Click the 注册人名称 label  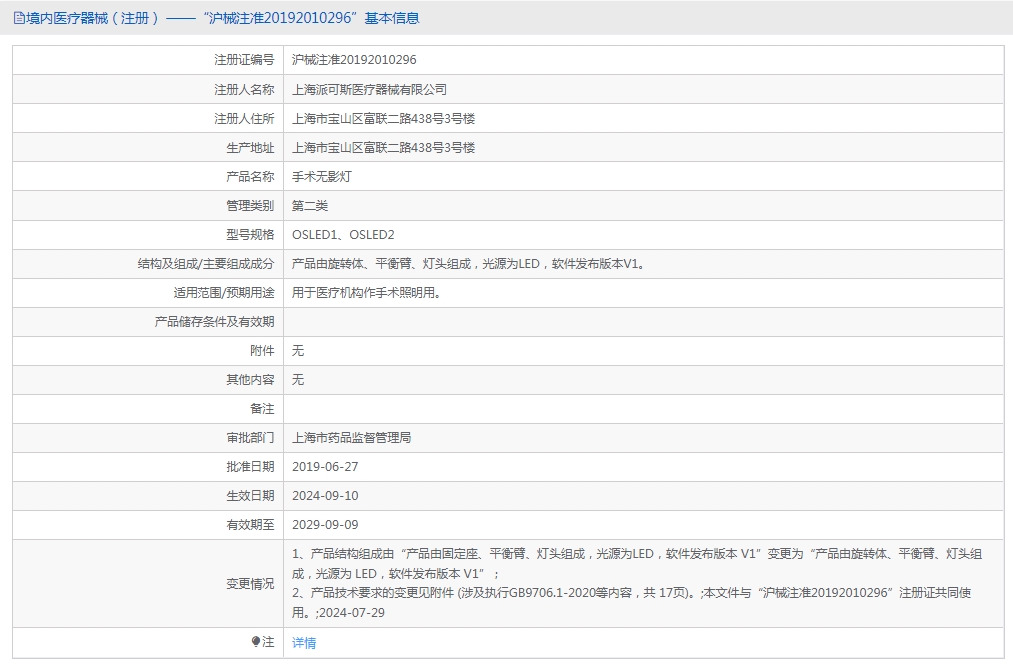244,89
